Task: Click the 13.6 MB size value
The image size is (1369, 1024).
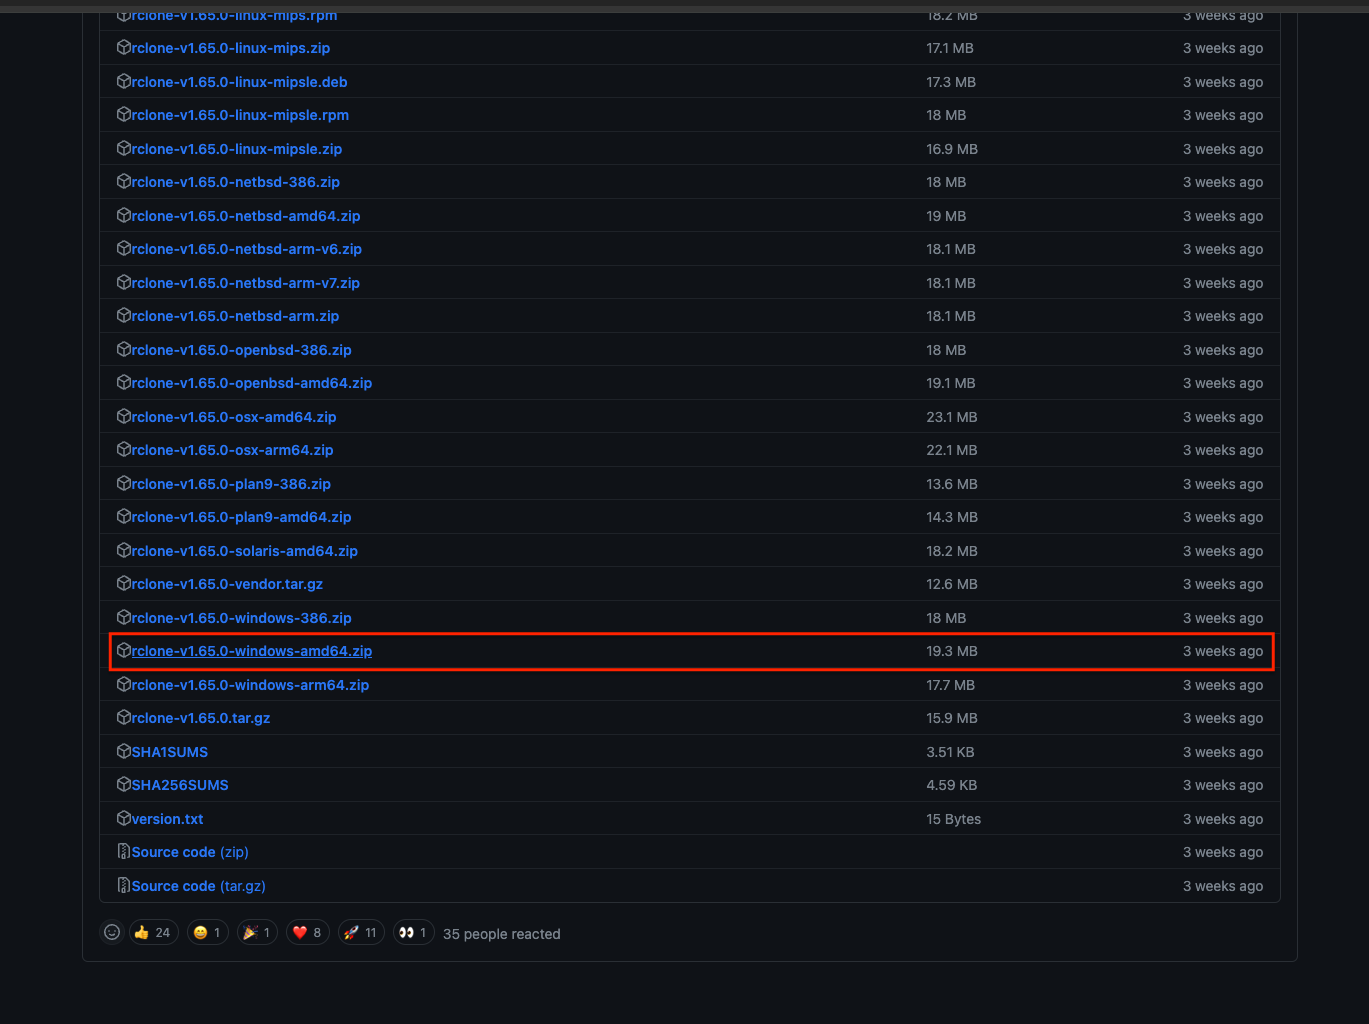Action: click(952, 484)
